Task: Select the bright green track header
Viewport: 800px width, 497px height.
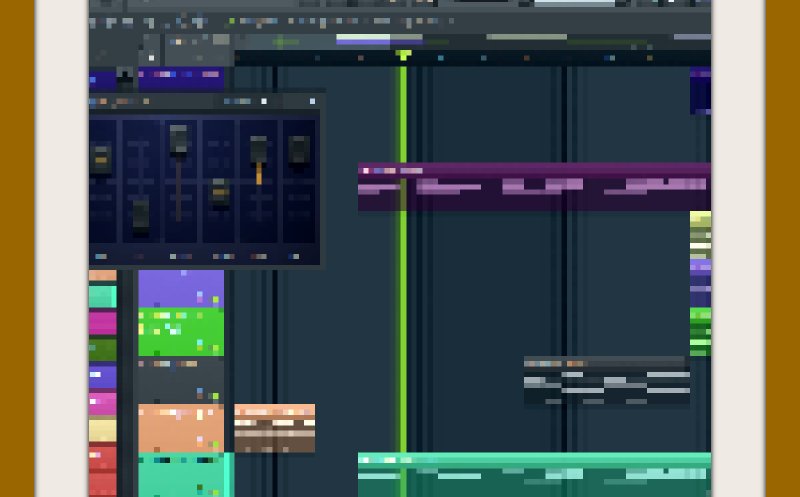Action: point(181,332)
